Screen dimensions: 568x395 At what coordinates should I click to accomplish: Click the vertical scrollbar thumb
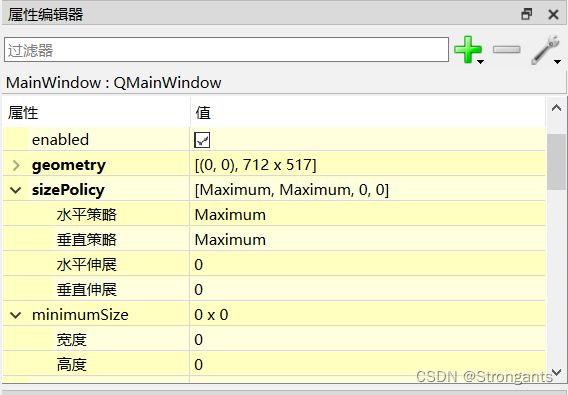556,162
